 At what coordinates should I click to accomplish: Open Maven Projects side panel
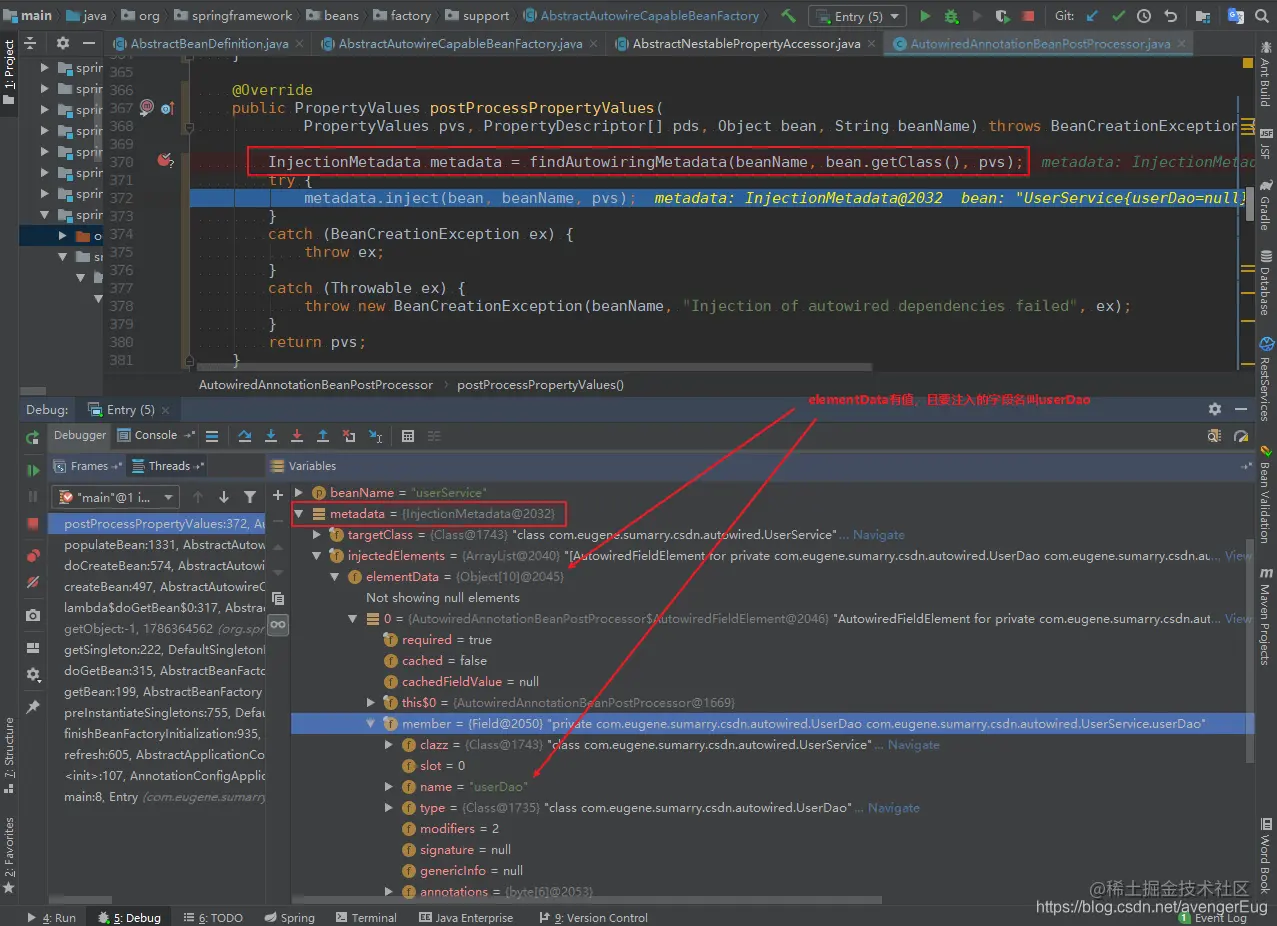pyautogui.click(x=1266, y=617)
